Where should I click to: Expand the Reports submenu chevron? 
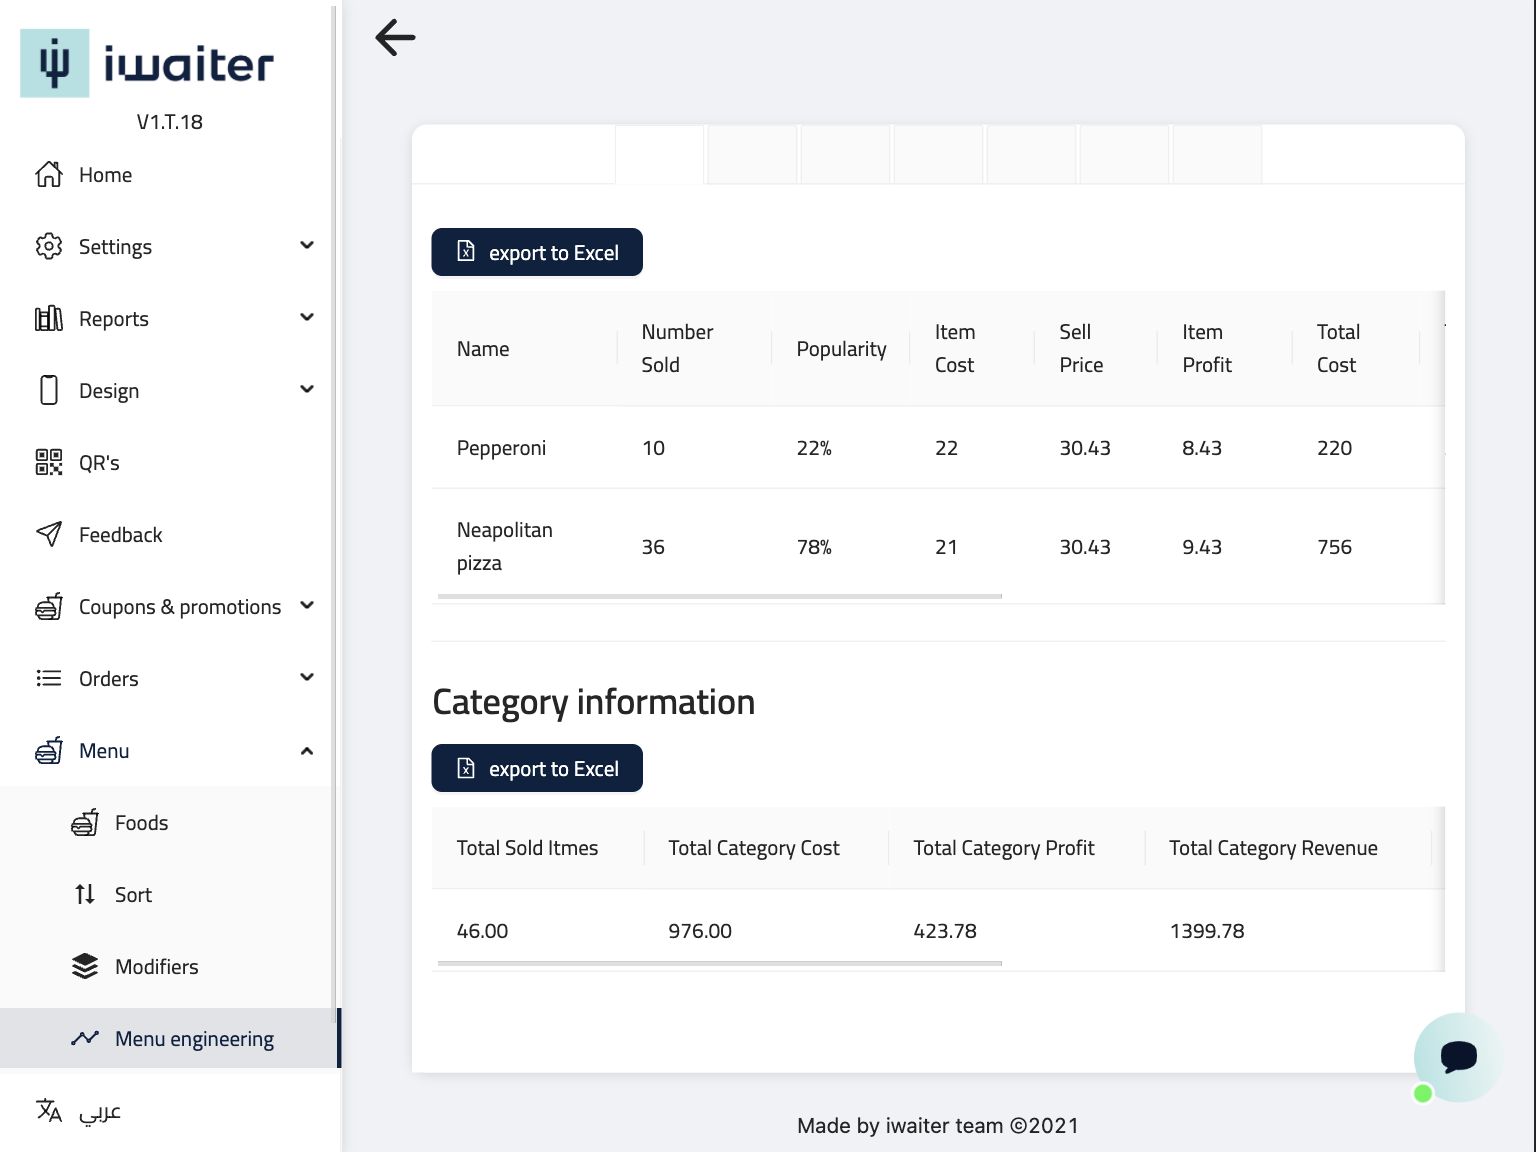point(307,318)
